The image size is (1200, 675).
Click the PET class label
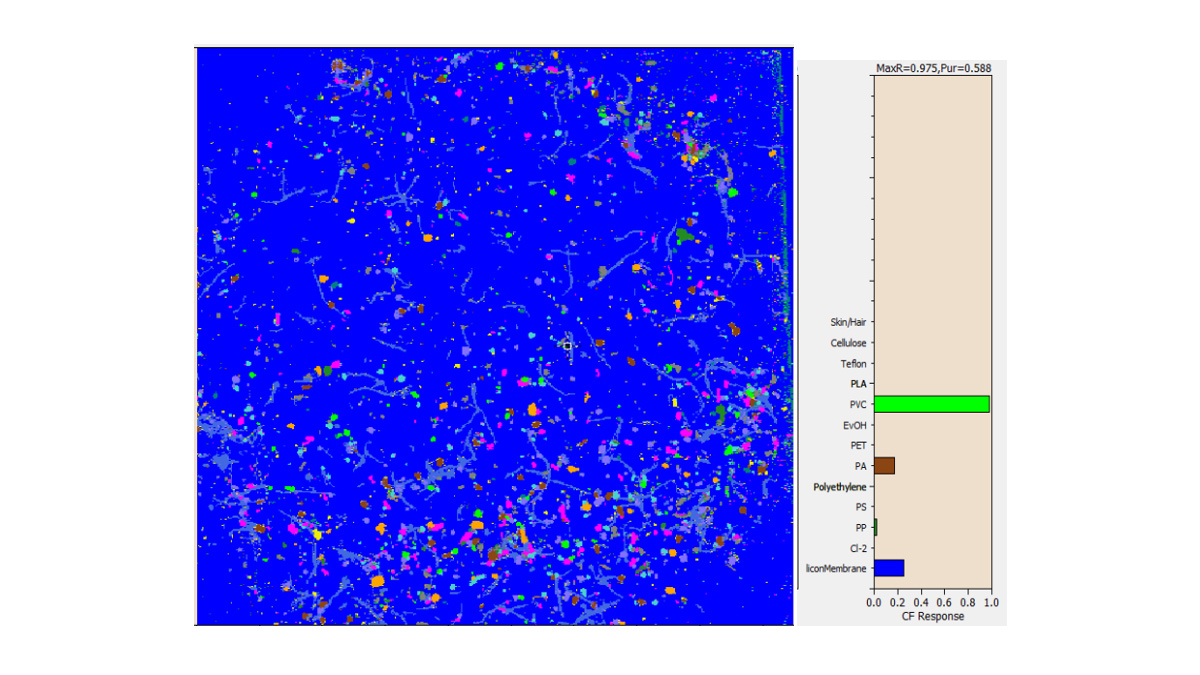click(858, 446)
